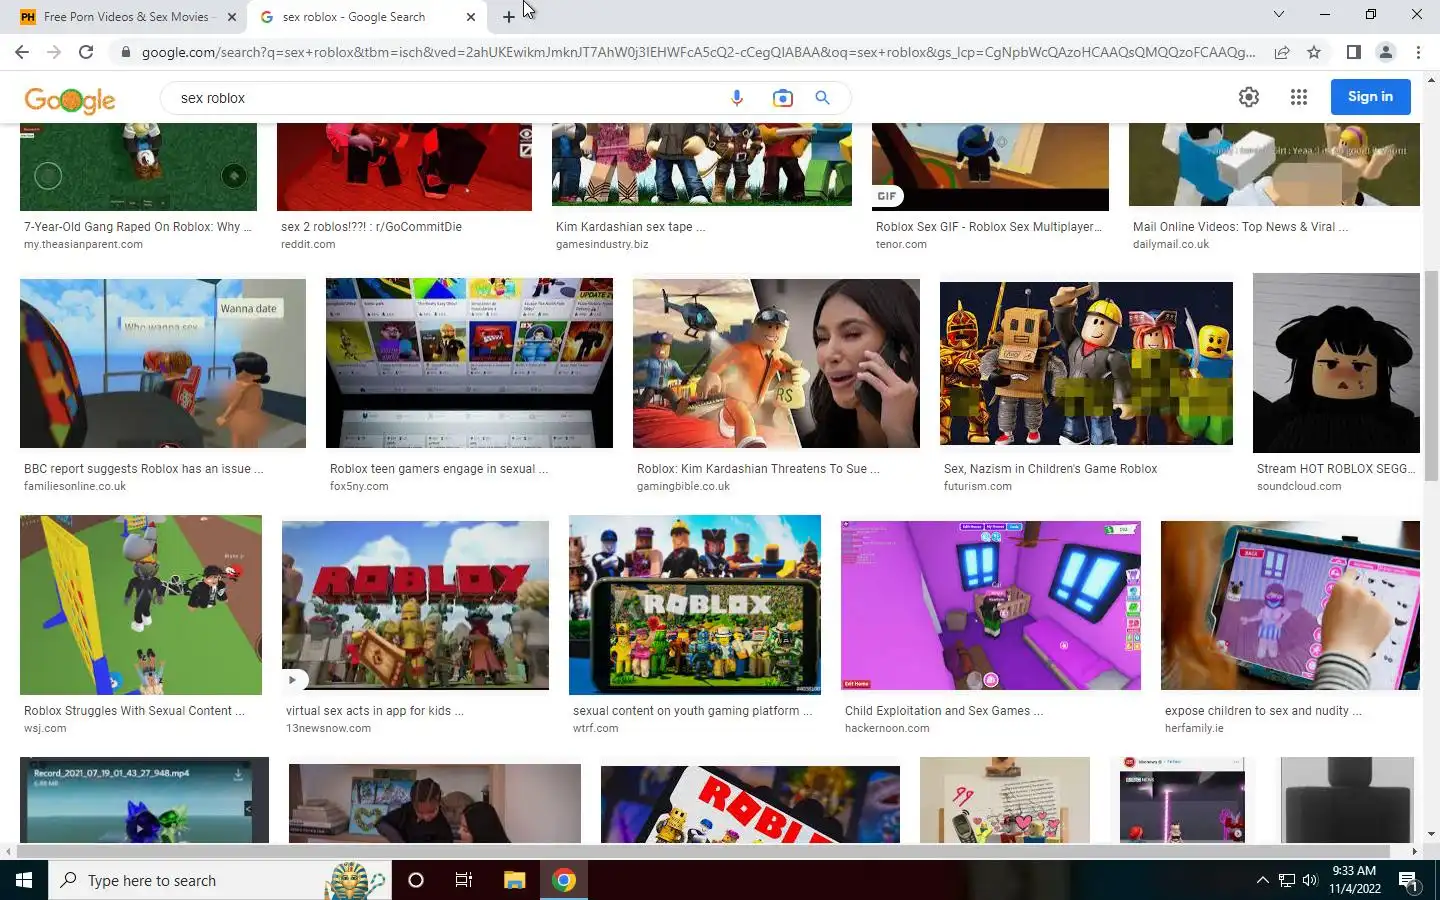
Task: Open Cortana circle icon on taskbar
Action: point(416,880)
